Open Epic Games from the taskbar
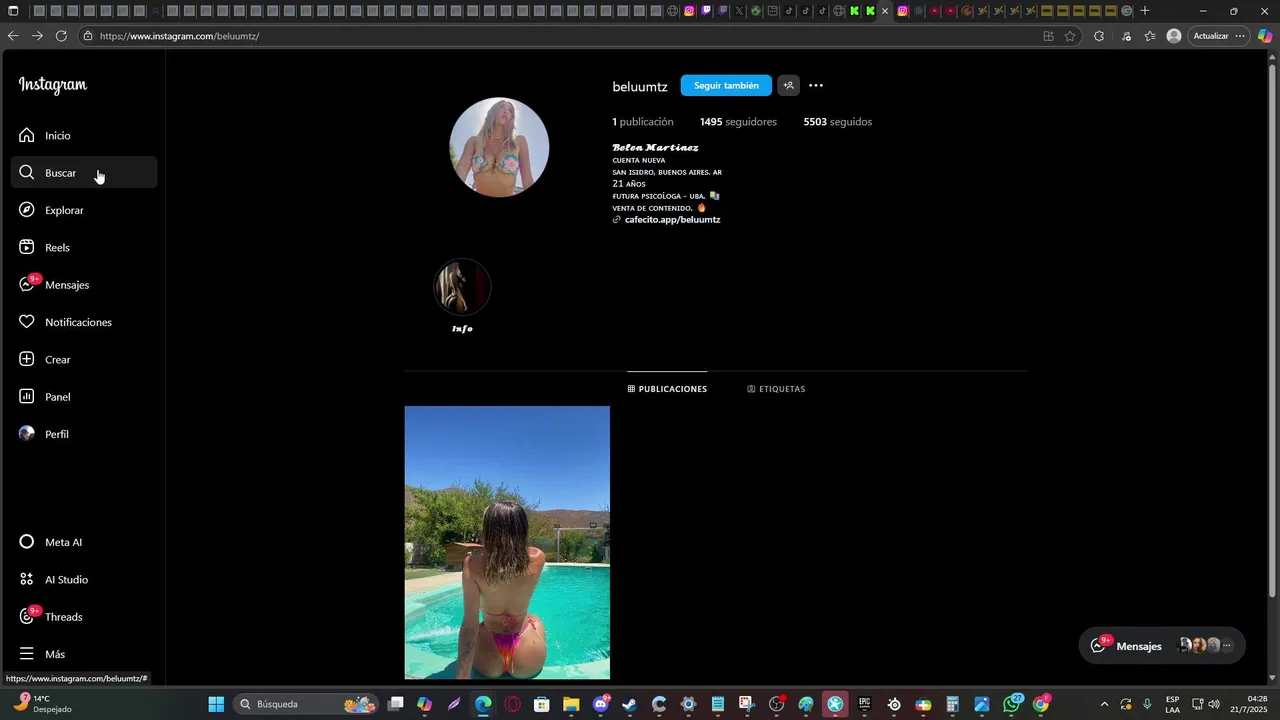Viewport: 1280px width, 720px height. click(x=864, y=704)
